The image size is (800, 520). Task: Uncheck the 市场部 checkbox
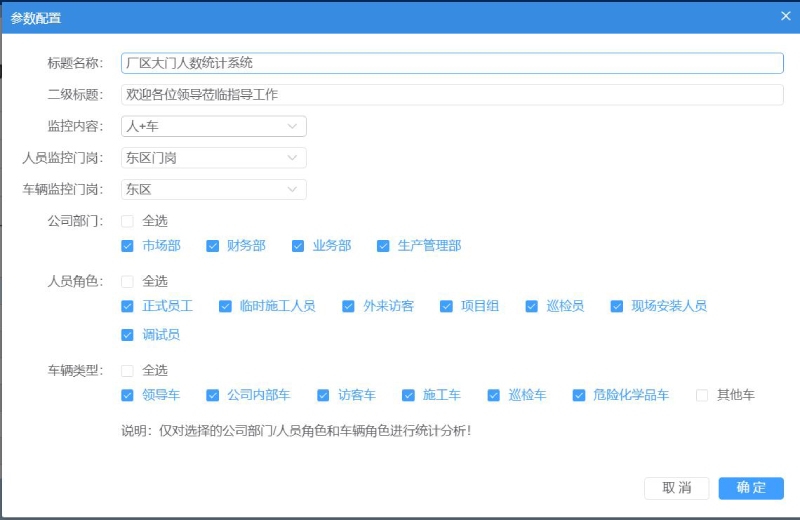(x=127, y=246)
